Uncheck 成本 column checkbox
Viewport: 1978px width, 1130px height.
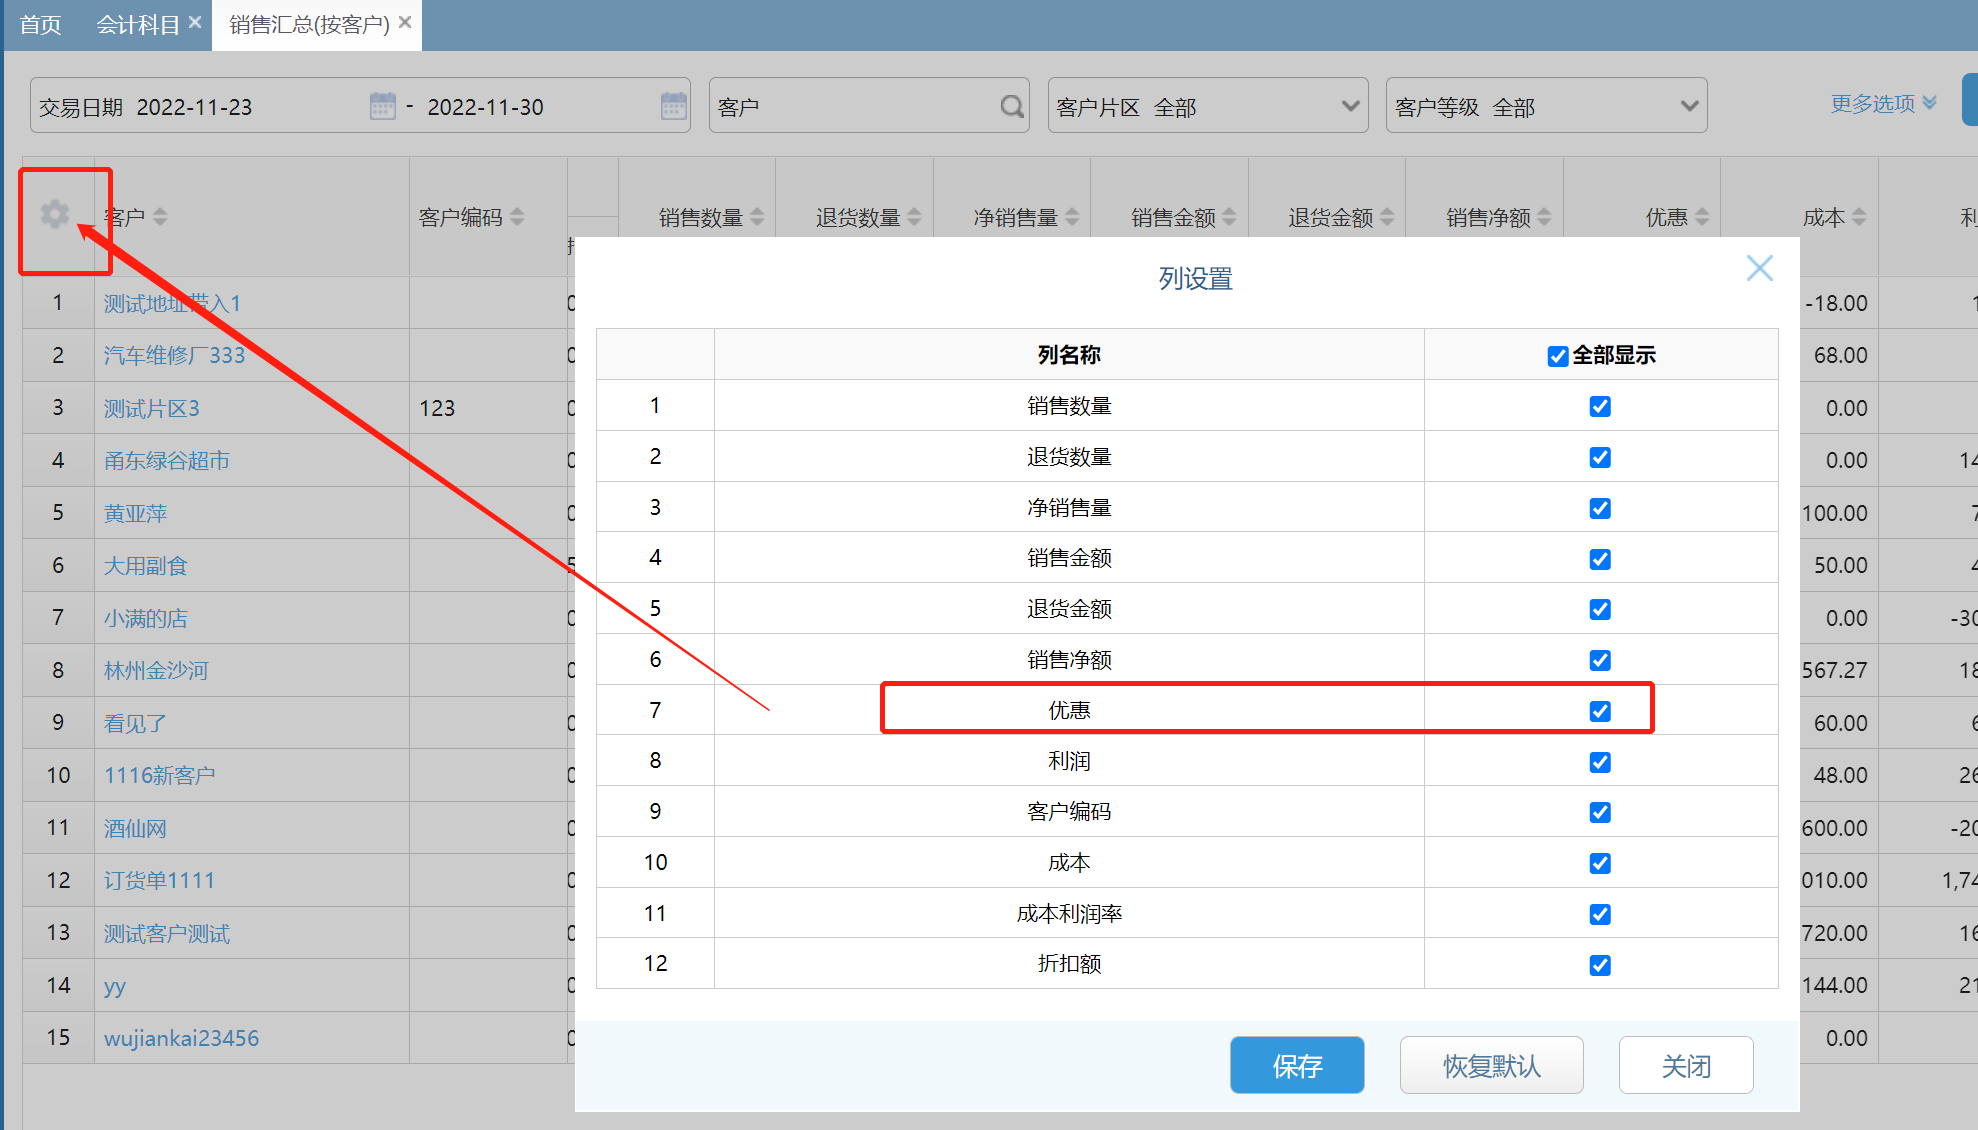click(1600, 863)
